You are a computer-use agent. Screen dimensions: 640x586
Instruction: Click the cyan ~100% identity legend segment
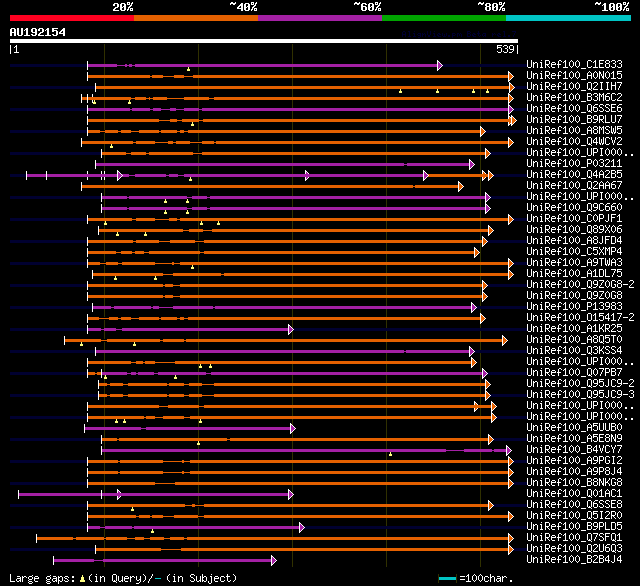click(x=569, y=18)
